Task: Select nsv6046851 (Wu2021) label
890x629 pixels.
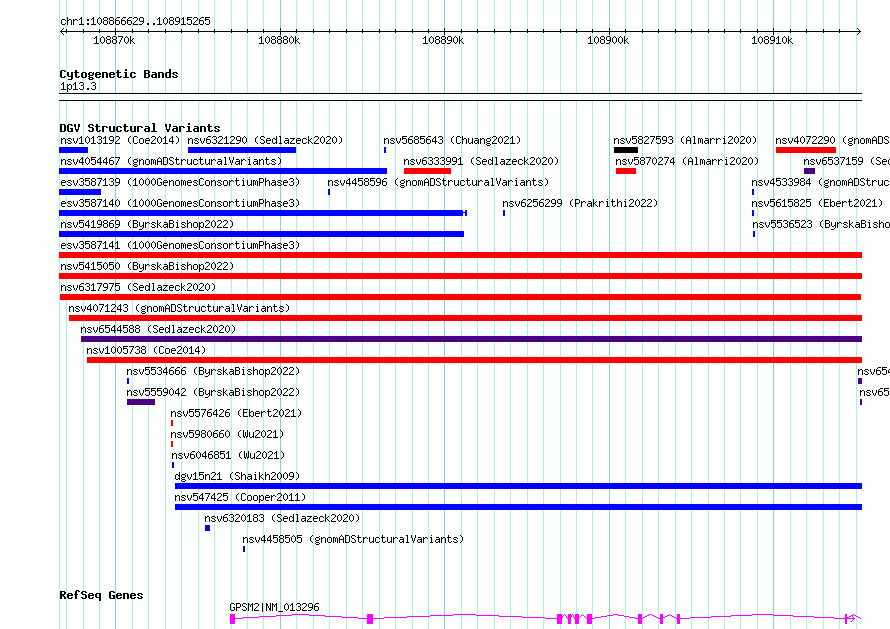Action: tap(228, 455)
